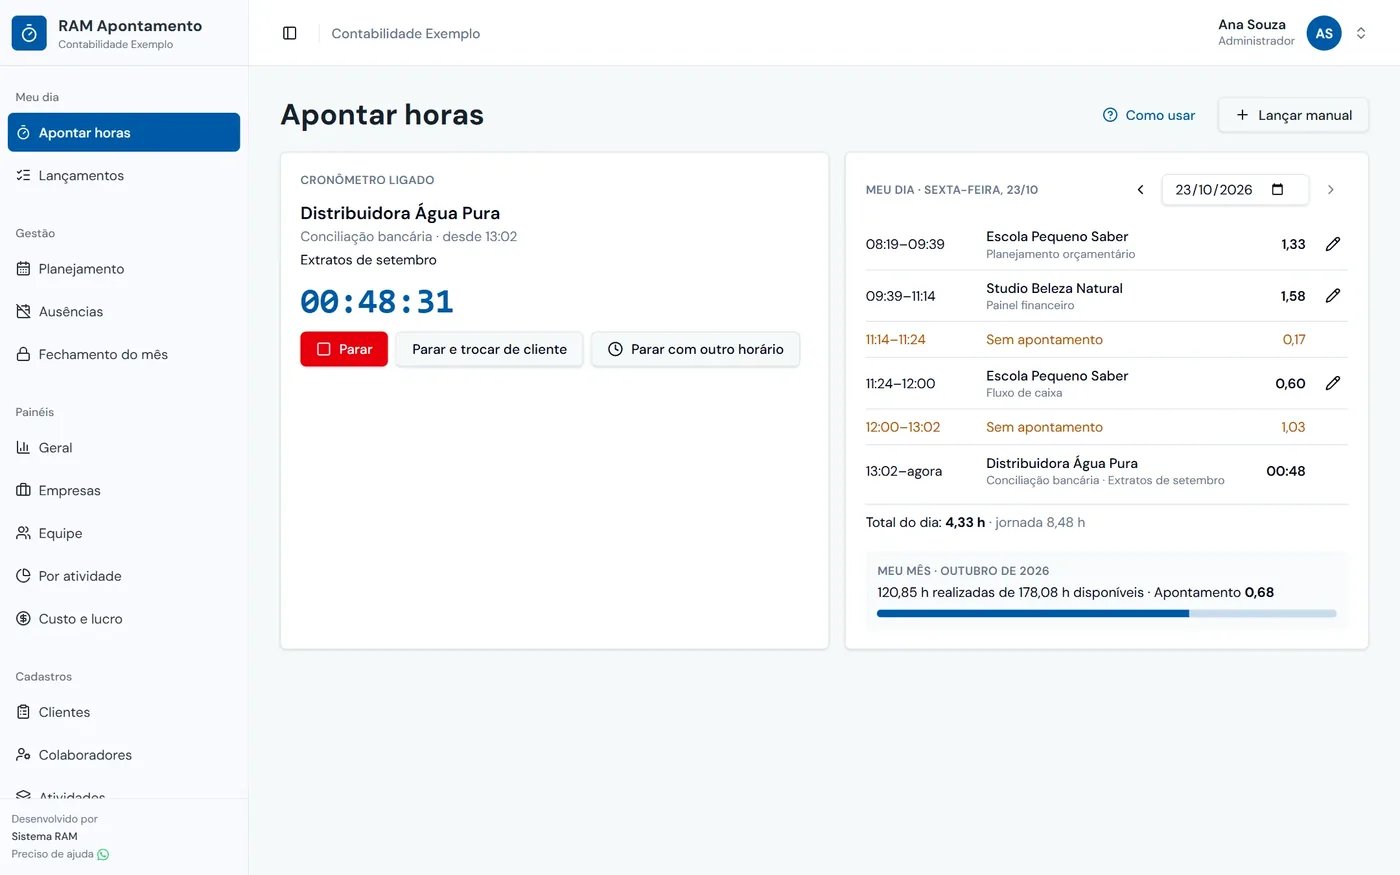Open the Empresas dashboard

click(x=124, y=490)
